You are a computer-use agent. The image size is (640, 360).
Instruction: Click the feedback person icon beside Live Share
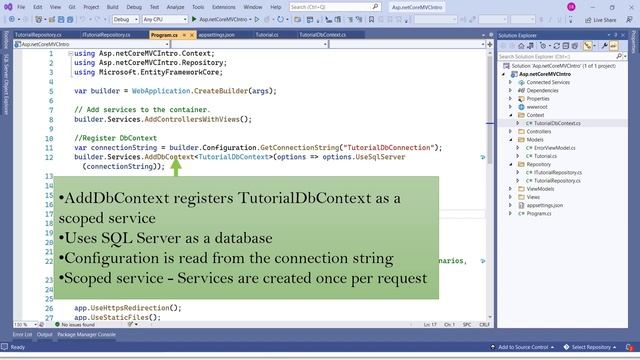pos(629,20)
